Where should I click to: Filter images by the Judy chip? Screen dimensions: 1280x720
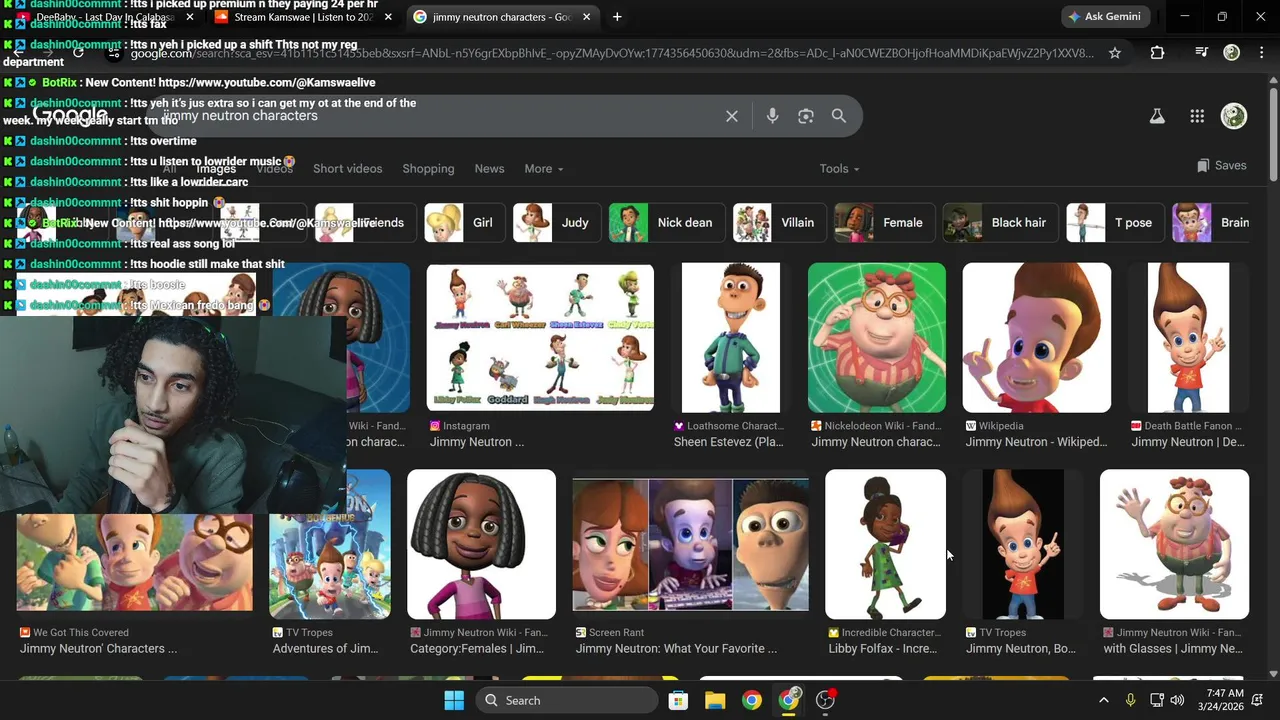tap(555, 223)
